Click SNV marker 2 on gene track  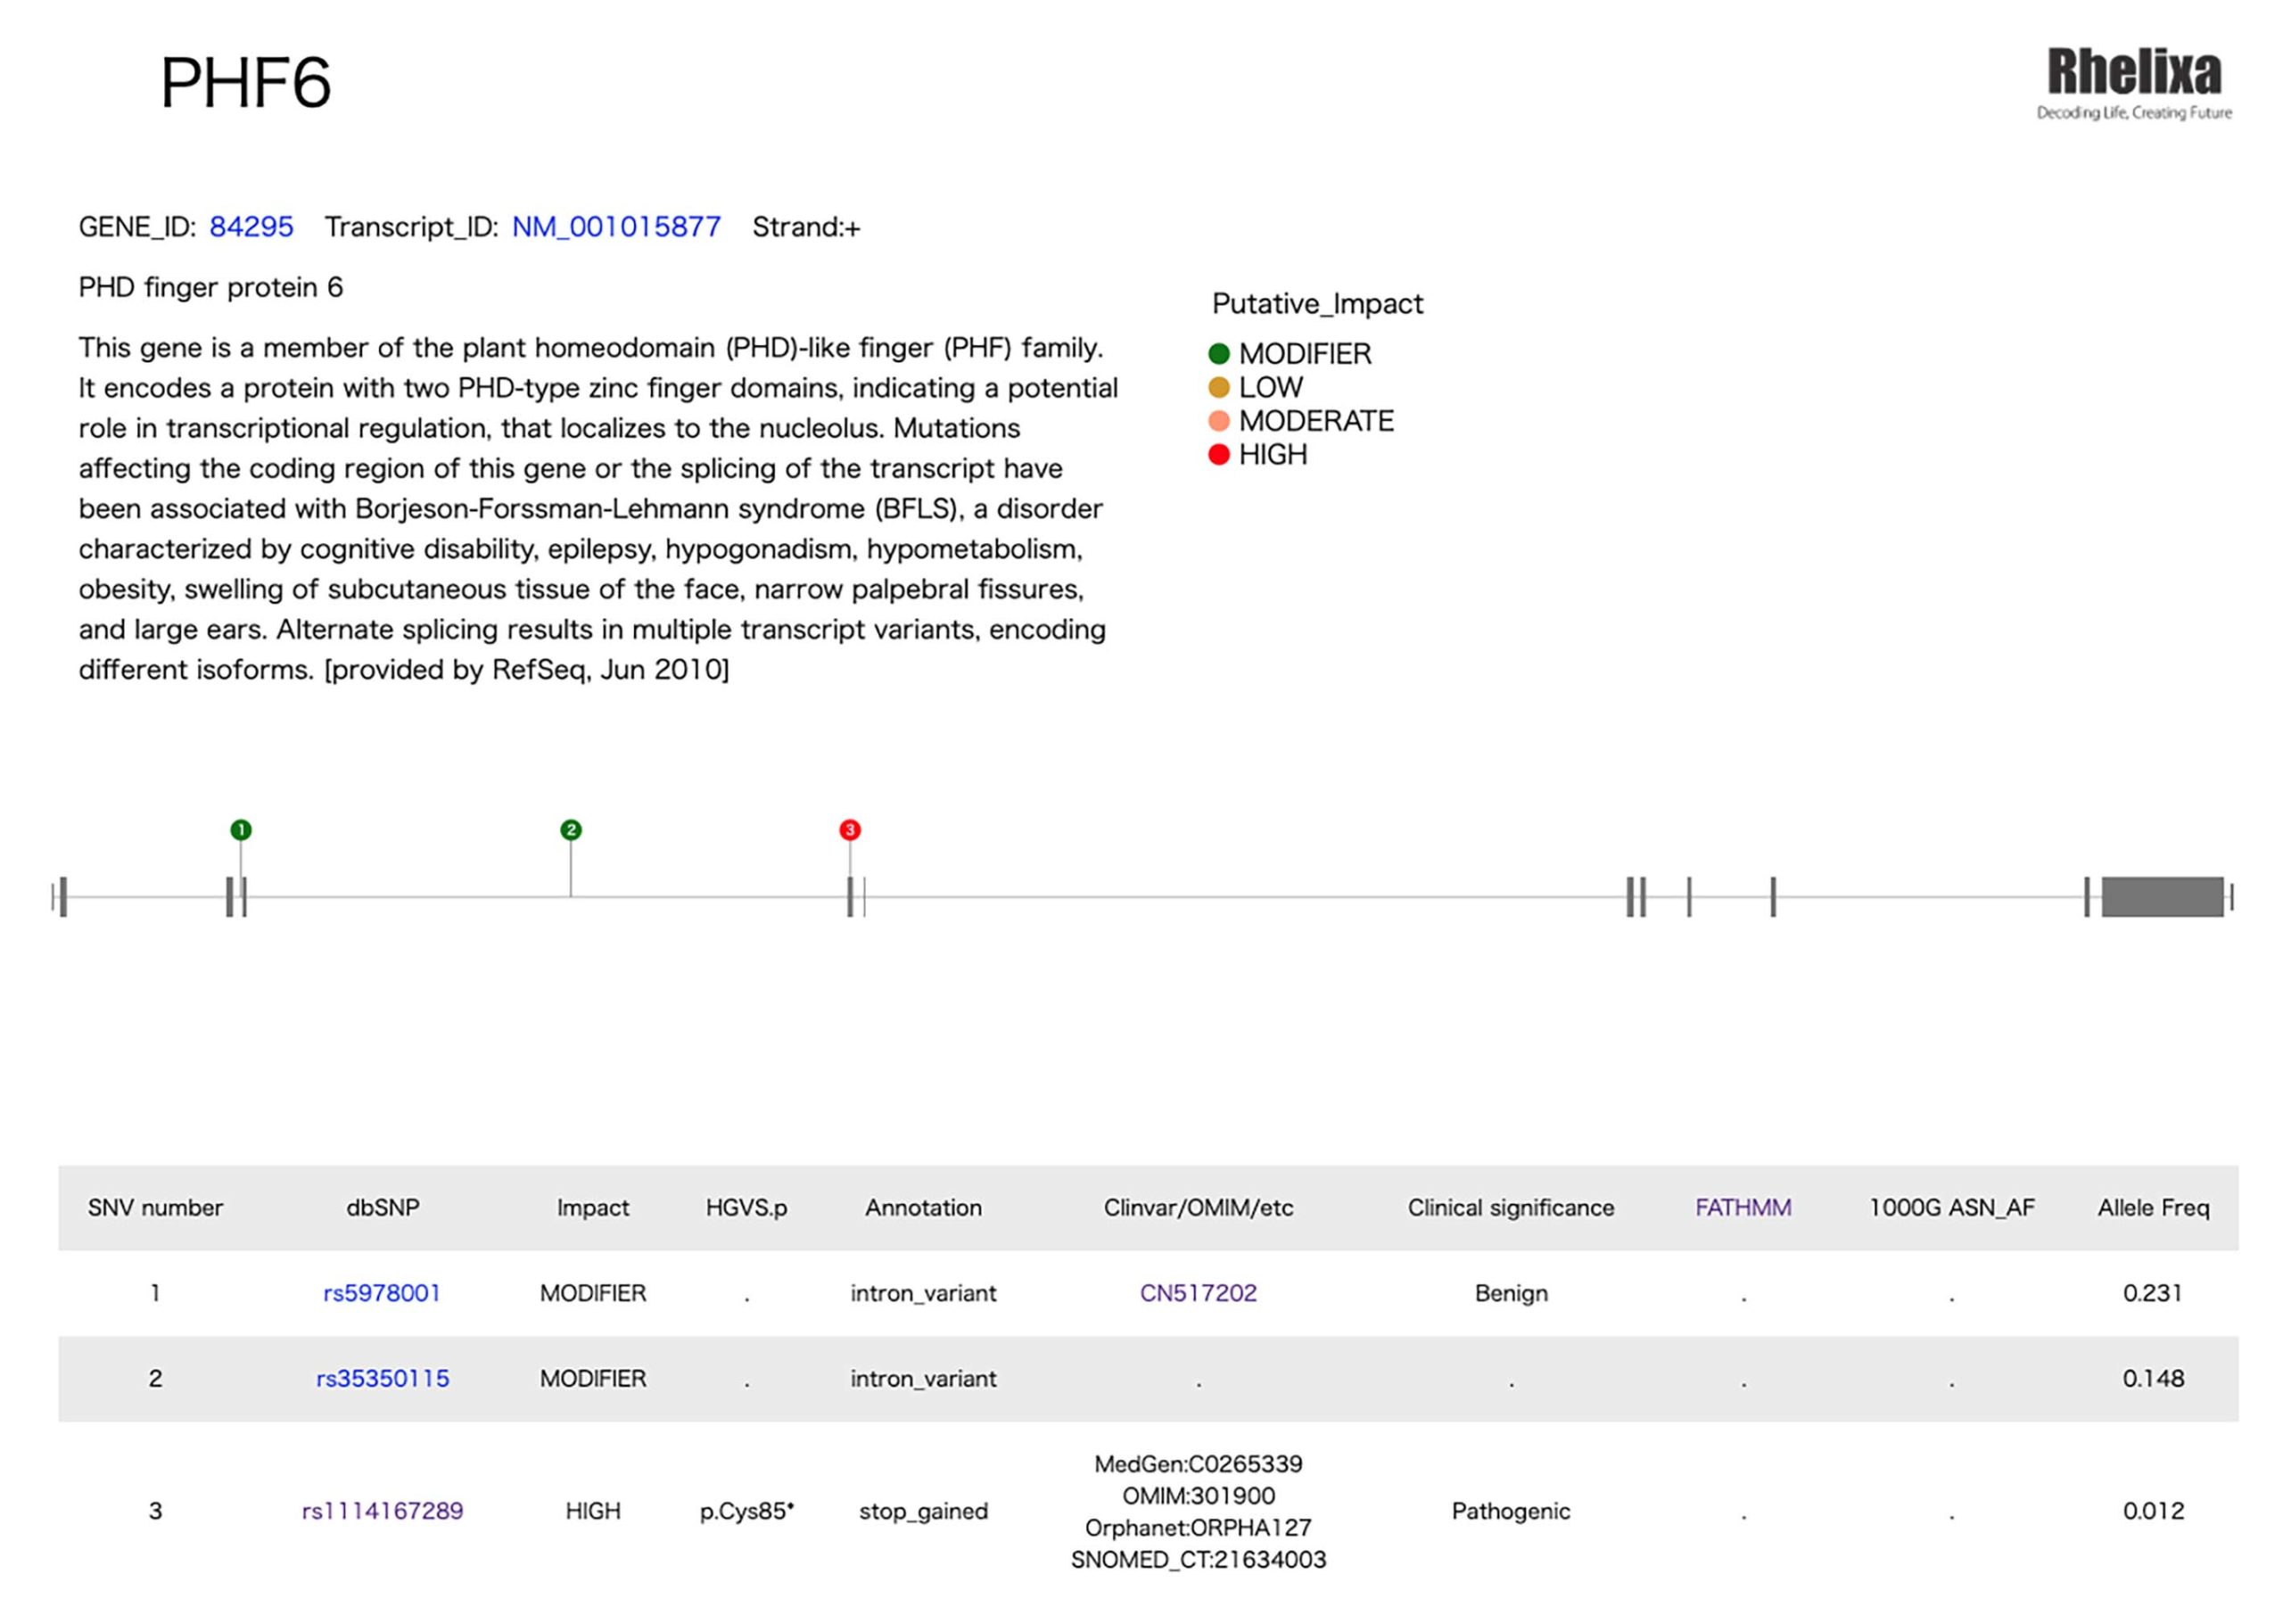tap(571, 830)
